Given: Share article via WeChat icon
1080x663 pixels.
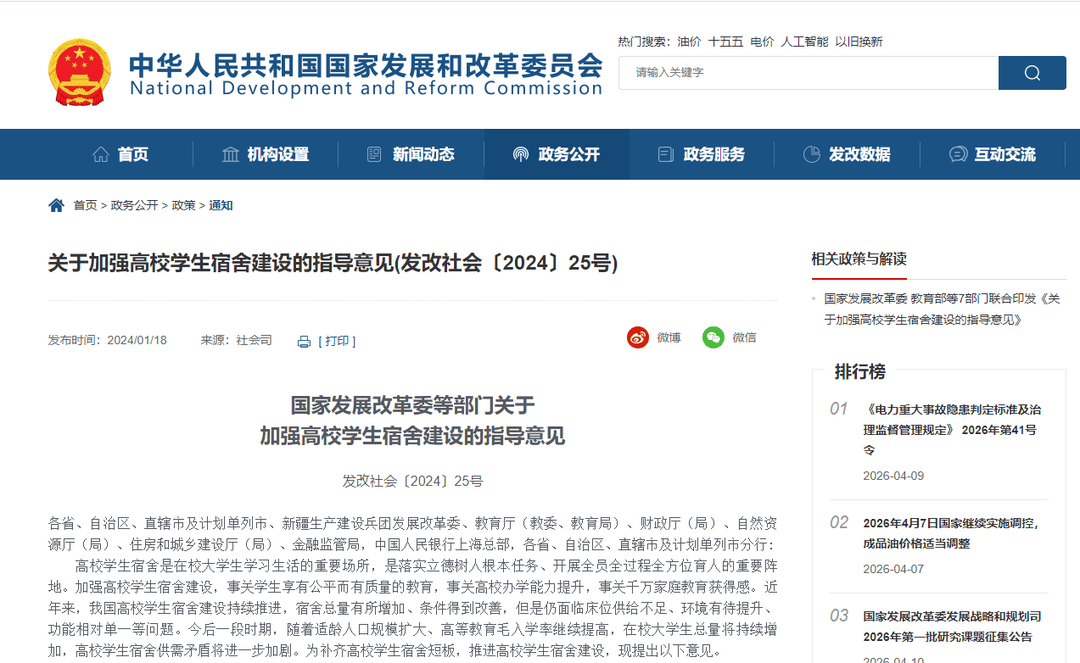Looking at the screenshot, I should (714, 337).
